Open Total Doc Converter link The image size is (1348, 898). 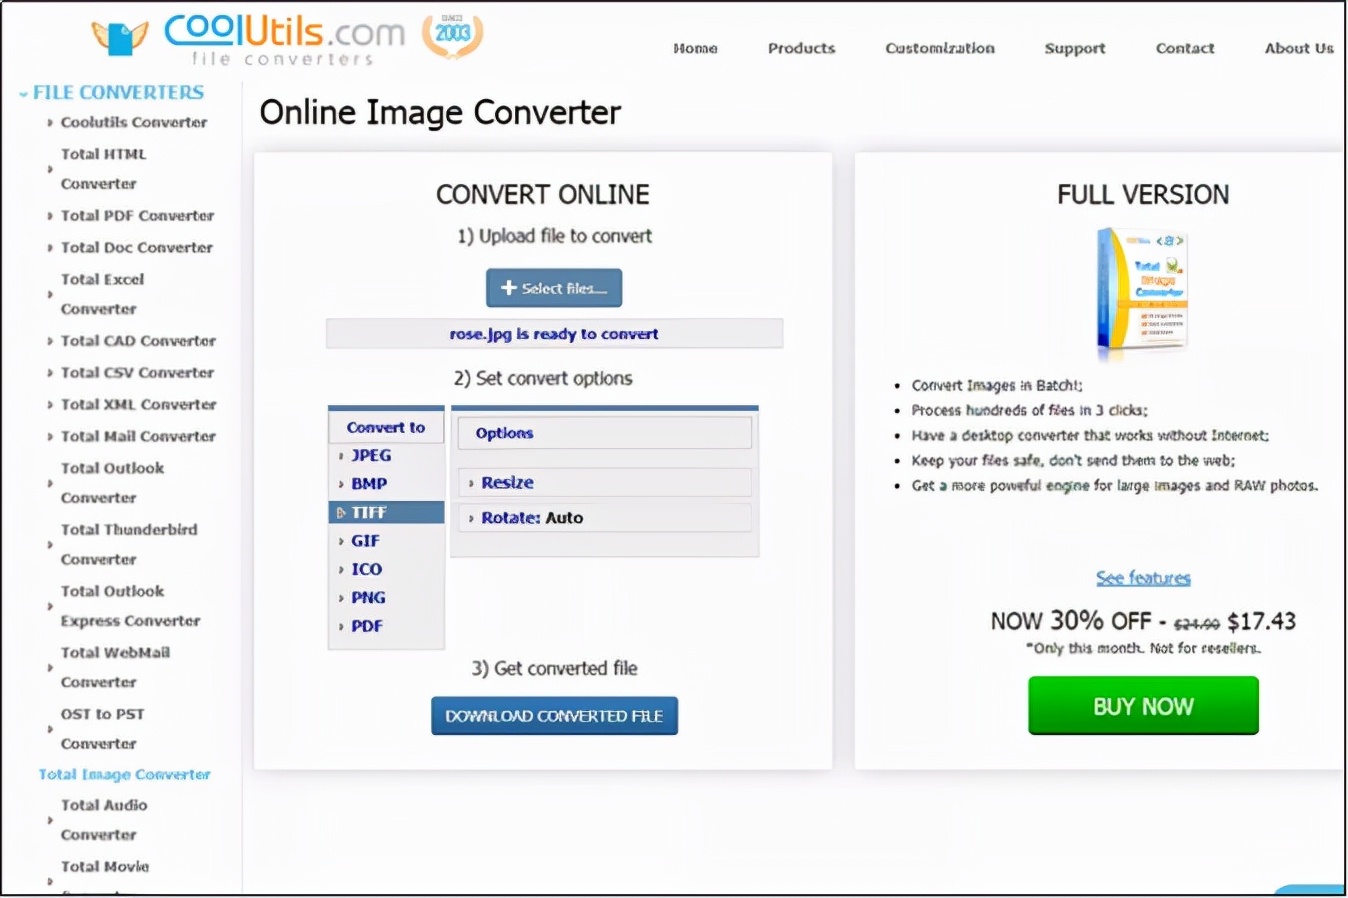point(136,247)
